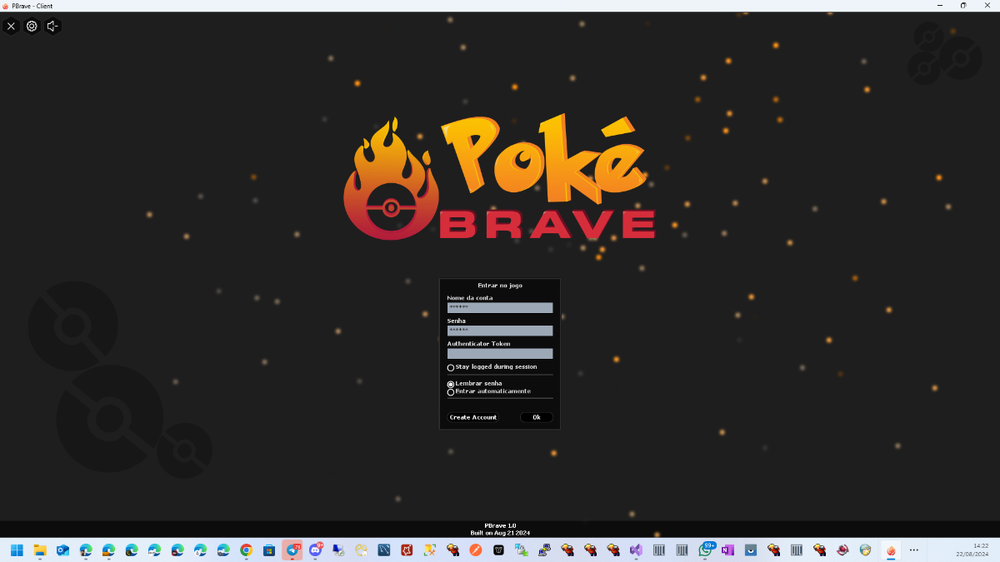
Task: Open the settings gear icon
Action: [32, 26]
